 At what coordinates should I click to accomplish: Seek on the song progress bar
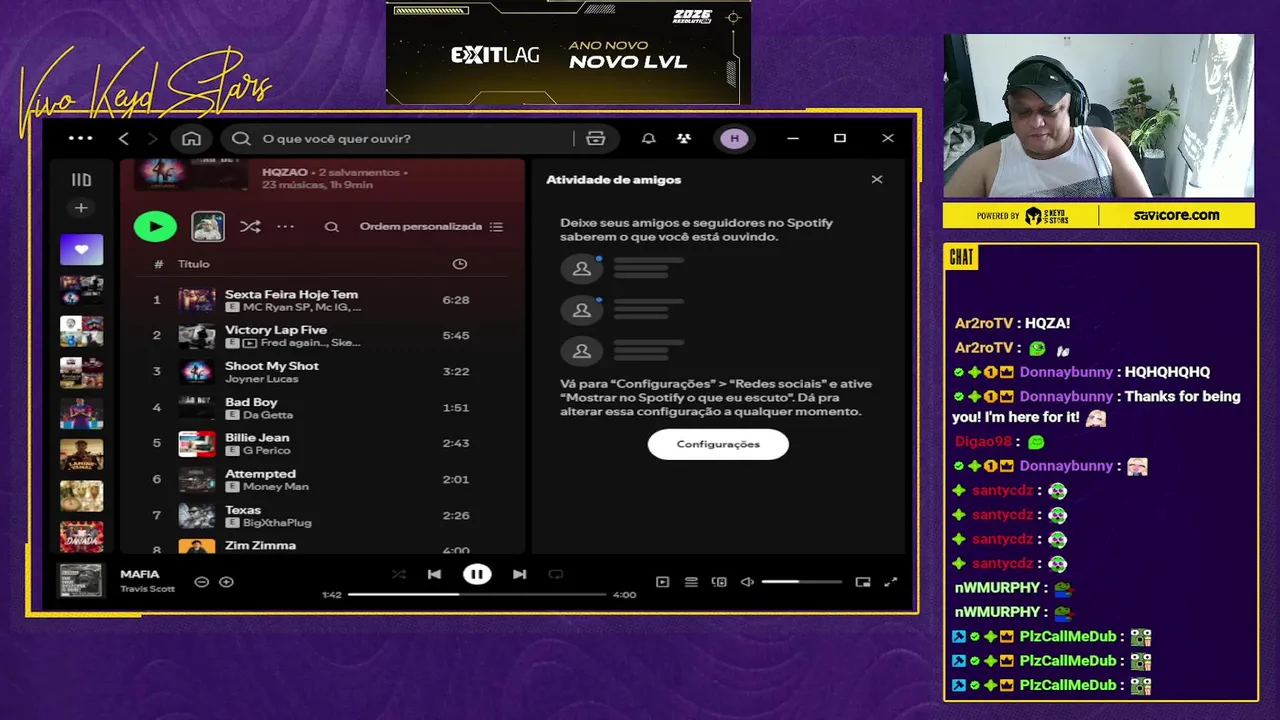[x=477, y=594]
